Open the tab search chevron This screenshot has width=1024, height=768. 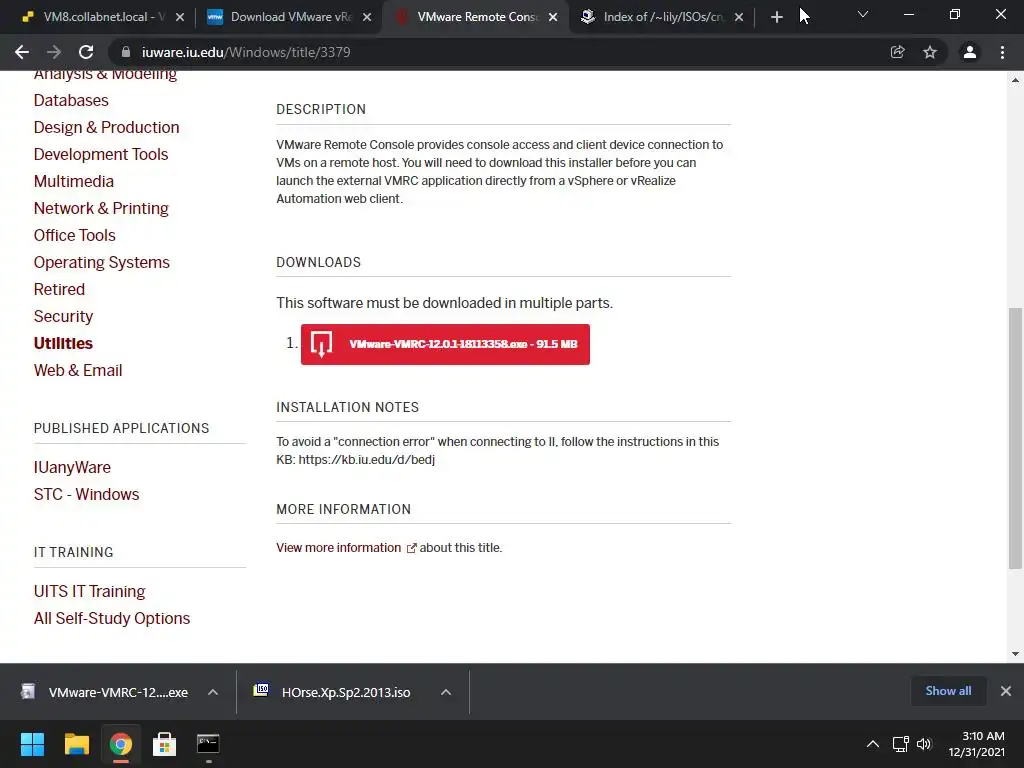click(x=863, y=14)
